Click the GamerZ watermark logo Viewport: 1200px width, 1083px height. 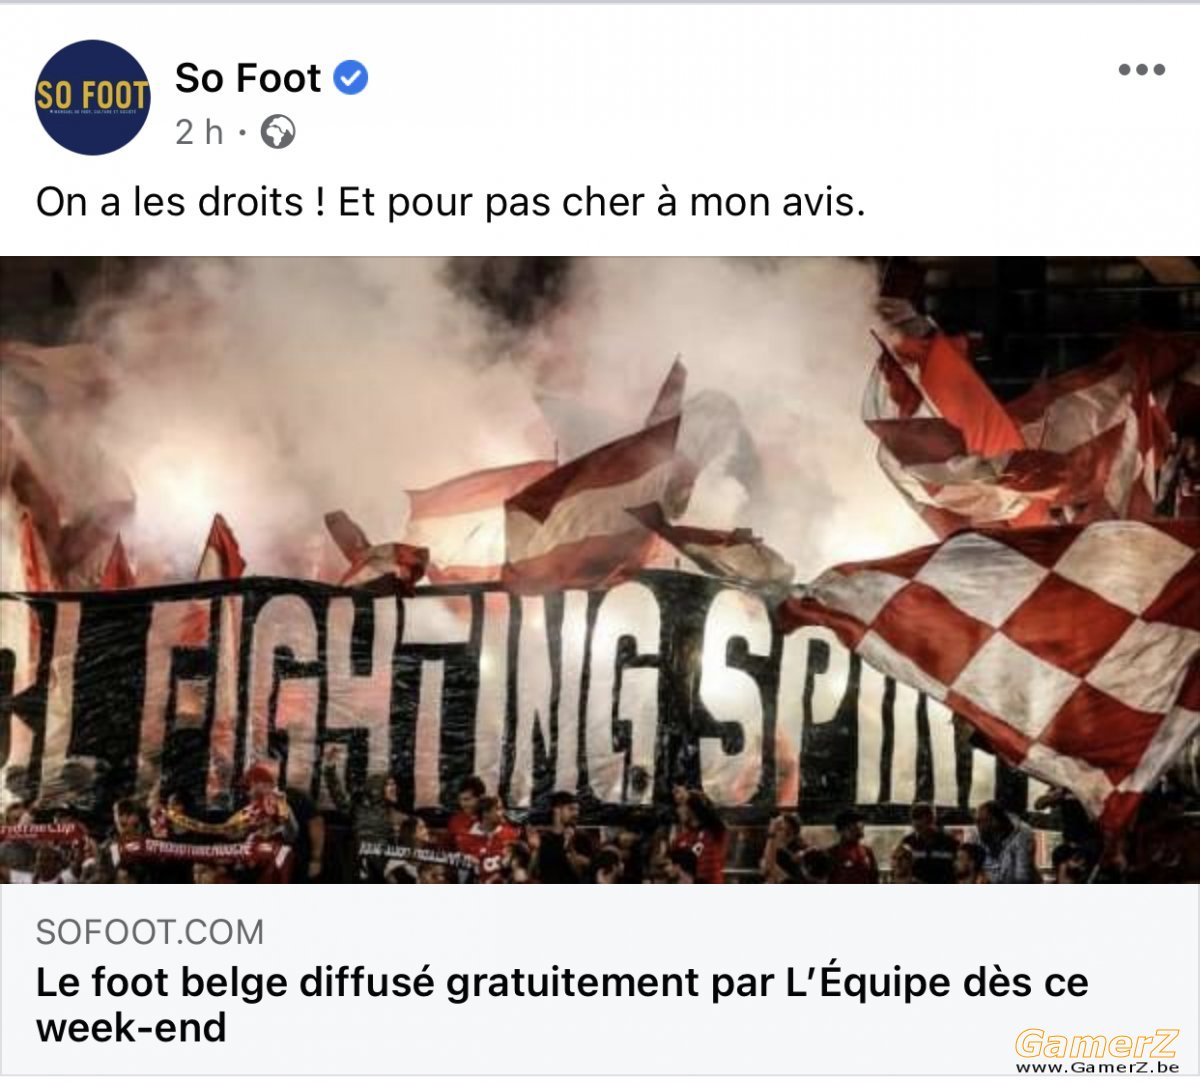(1097, 1044)
